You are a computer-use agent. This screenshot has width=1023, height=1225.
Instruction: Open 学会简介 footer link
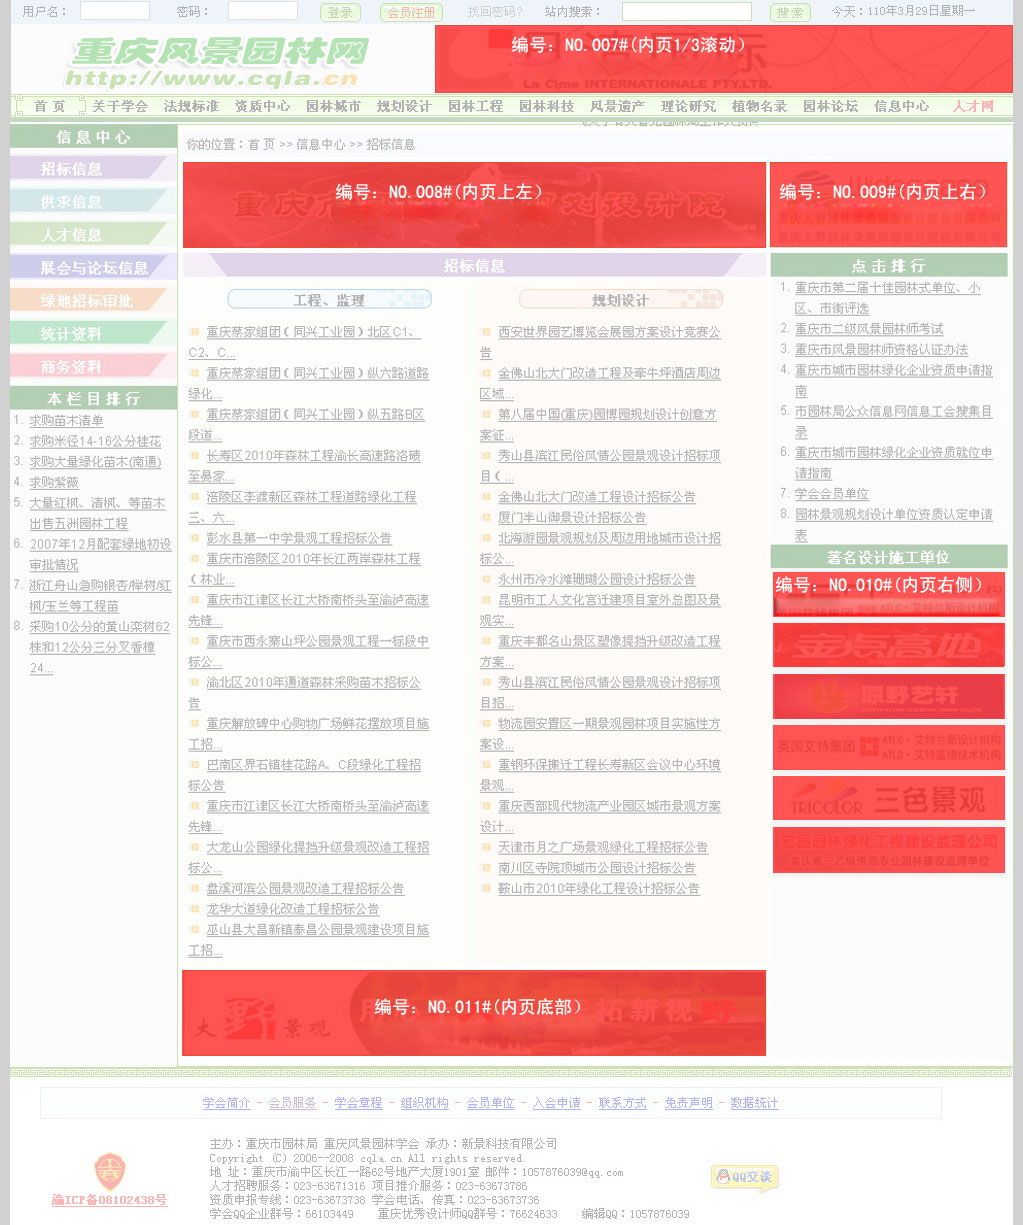pyautogui.click(x=226, y=1103)
